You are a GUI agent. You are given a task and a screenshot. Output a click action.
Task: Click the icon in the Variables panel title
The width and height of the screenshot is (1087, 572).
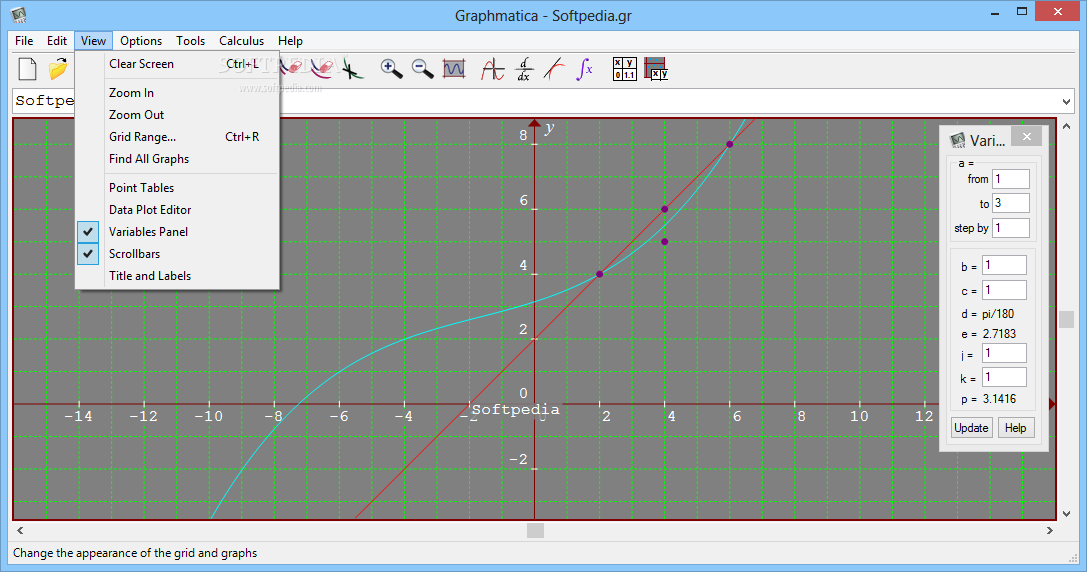pyautogui.click(x=957, y=141)
